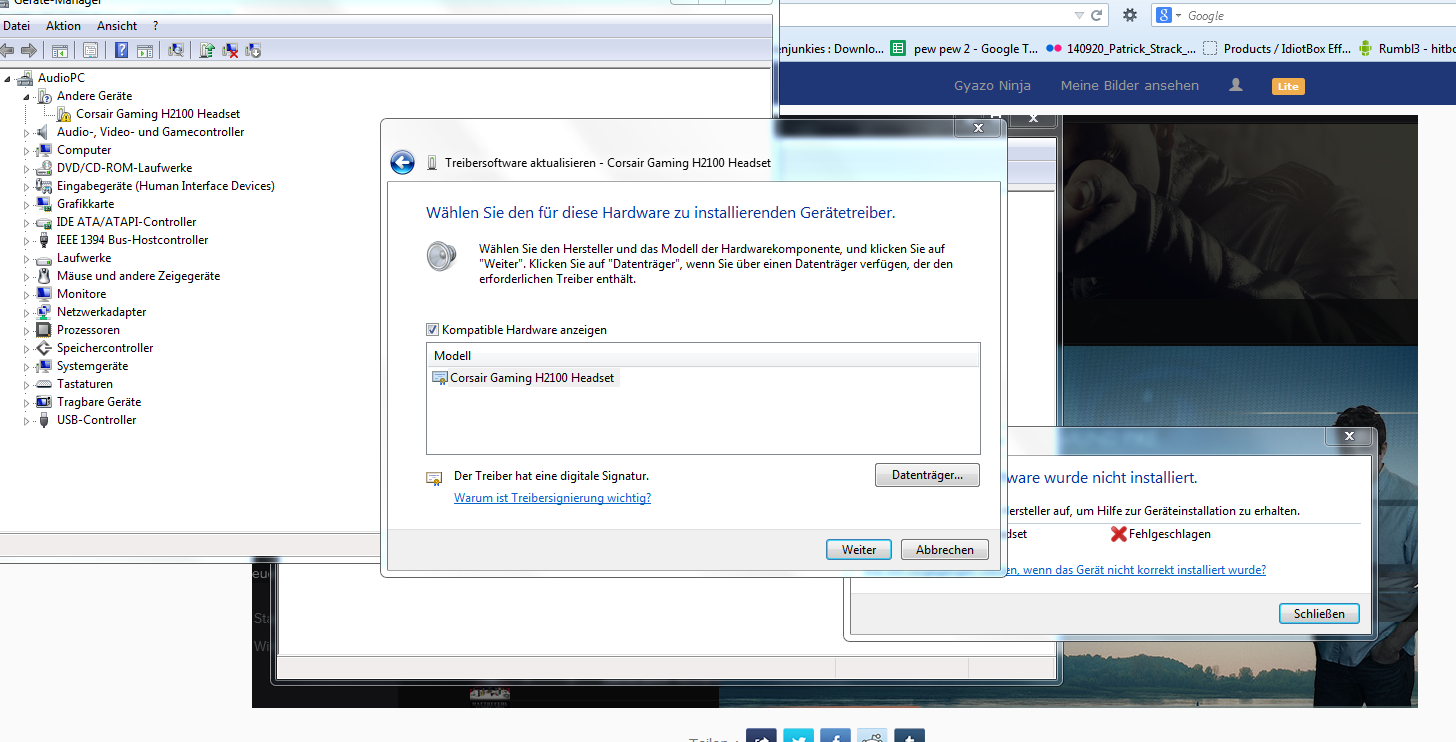1456x742 pixels.
Task: Open the address bar history dropdown arrow
Action: coord(1079,15)
